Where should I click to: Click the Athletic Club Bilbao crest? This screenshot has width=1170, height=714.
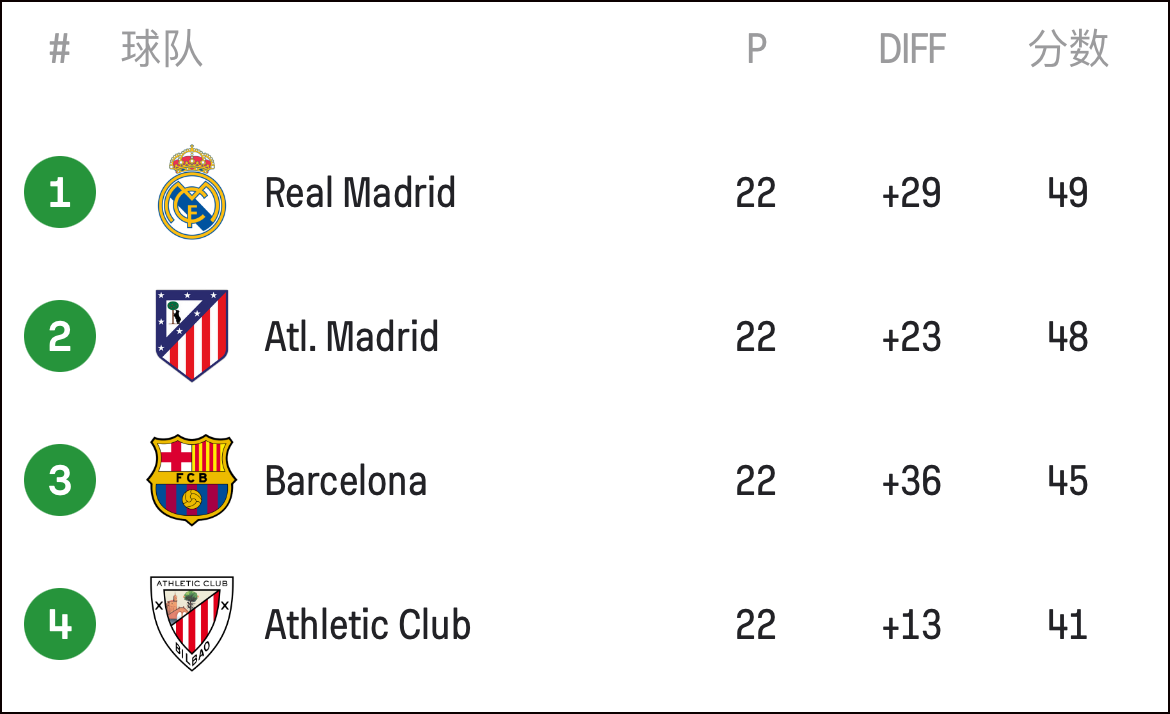point(192,624)
